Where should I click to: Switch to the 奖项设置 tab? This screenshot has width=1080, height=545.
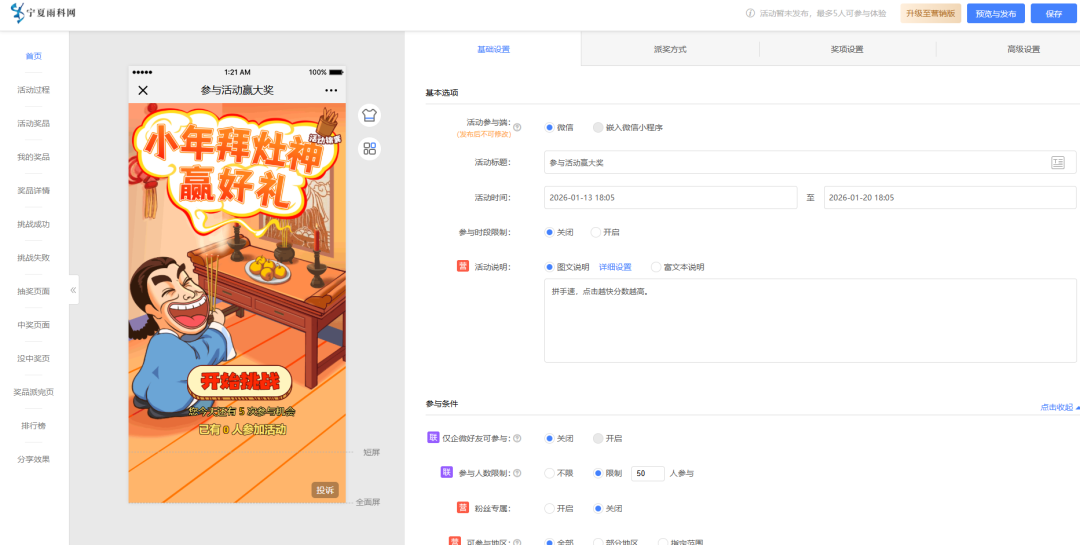click(x=847, y=49)
